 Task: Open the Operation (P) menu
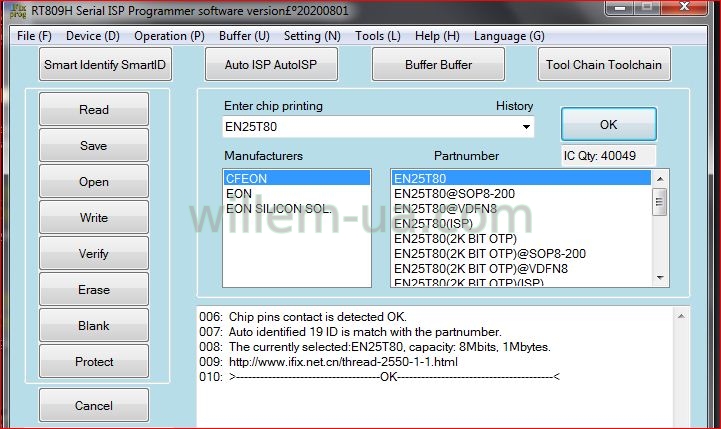coord(169,36)
